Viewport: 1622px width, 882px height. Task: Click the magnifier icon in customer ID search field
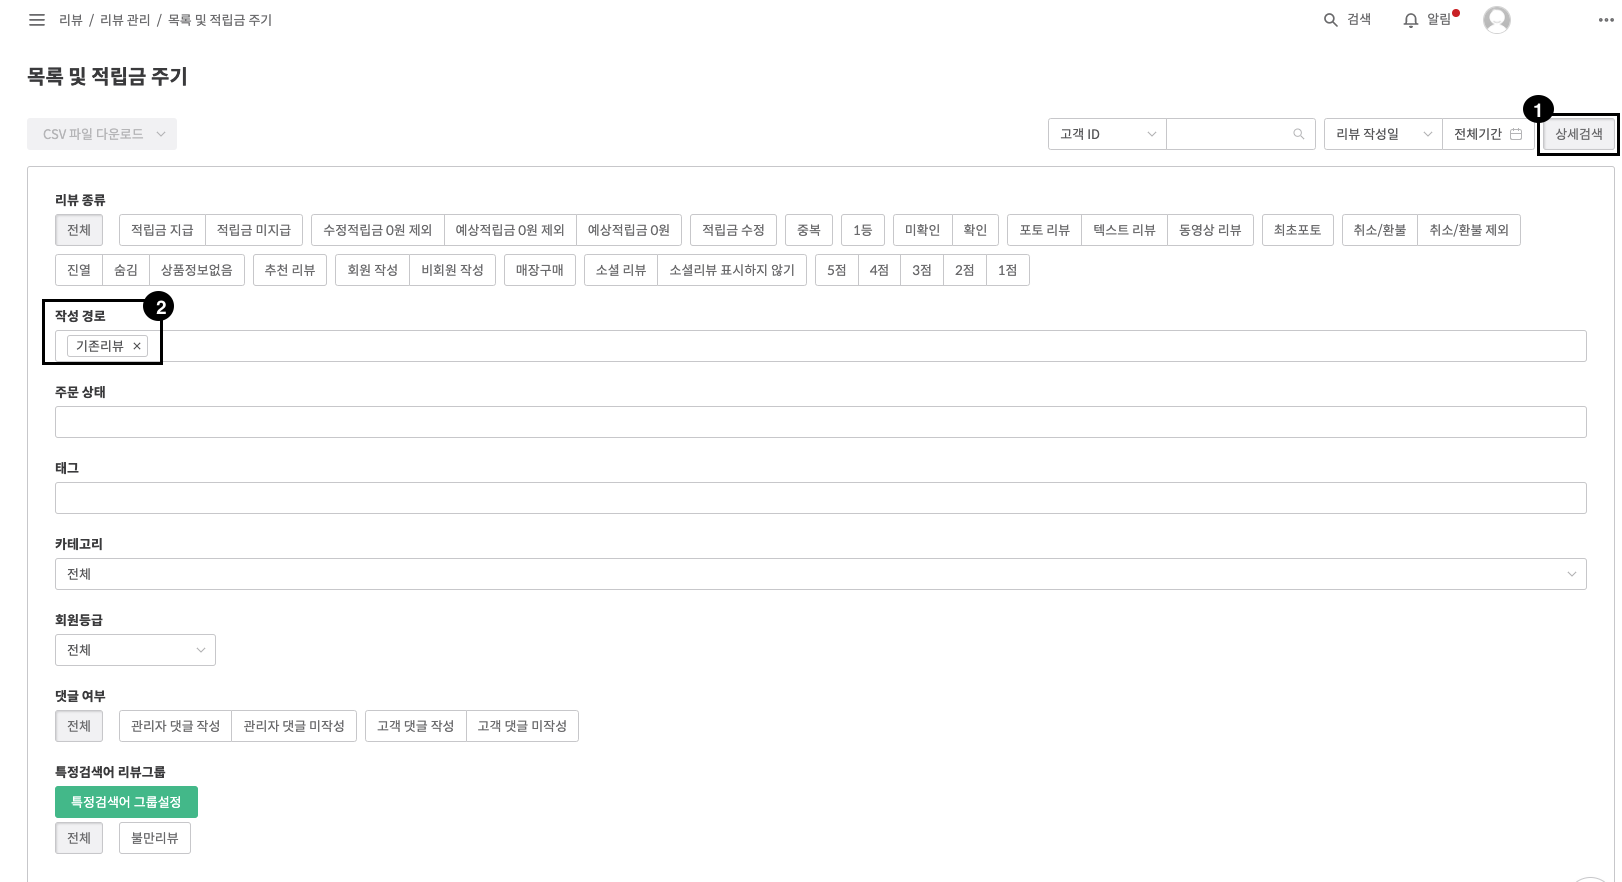click(1298, 134)
